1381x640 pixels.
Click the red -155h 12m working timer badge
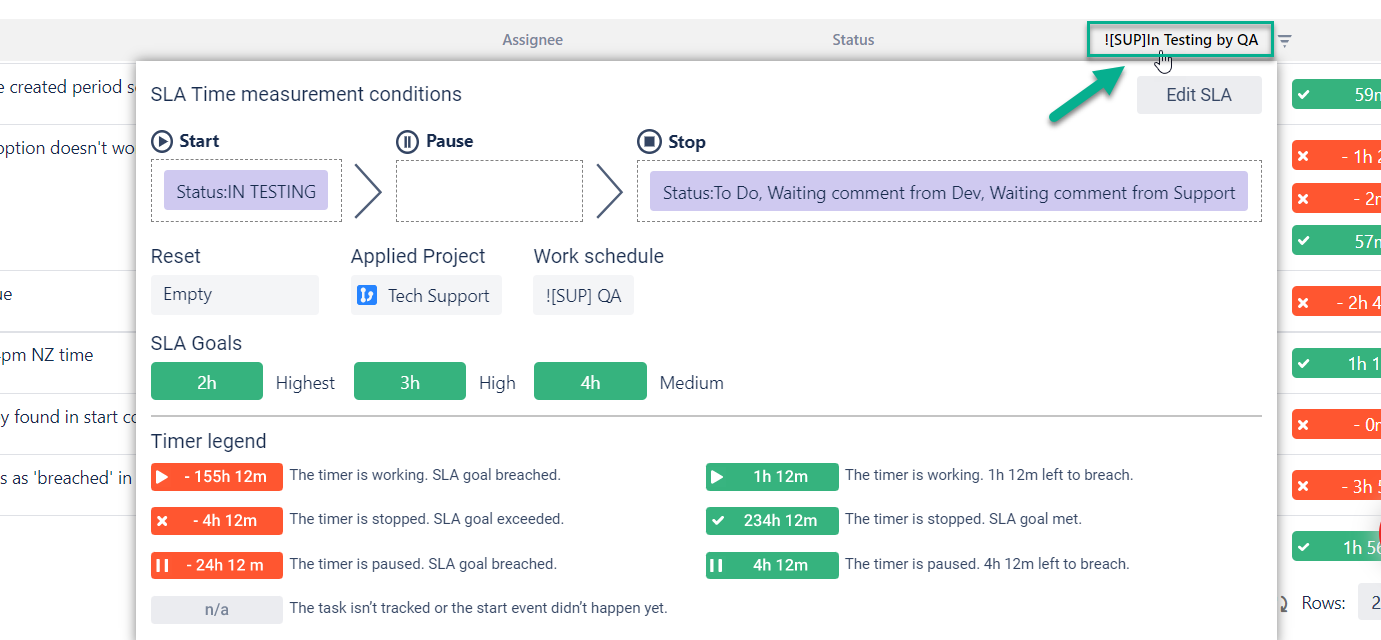coord(216,477)
